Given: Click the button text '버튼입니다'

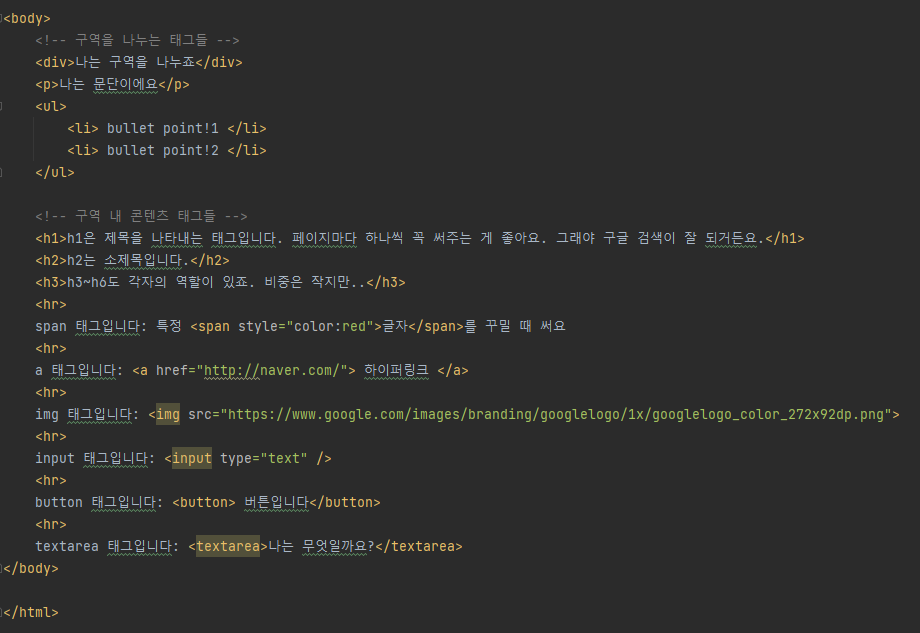Looking at the screenshot, I should [x=276, y=503].
